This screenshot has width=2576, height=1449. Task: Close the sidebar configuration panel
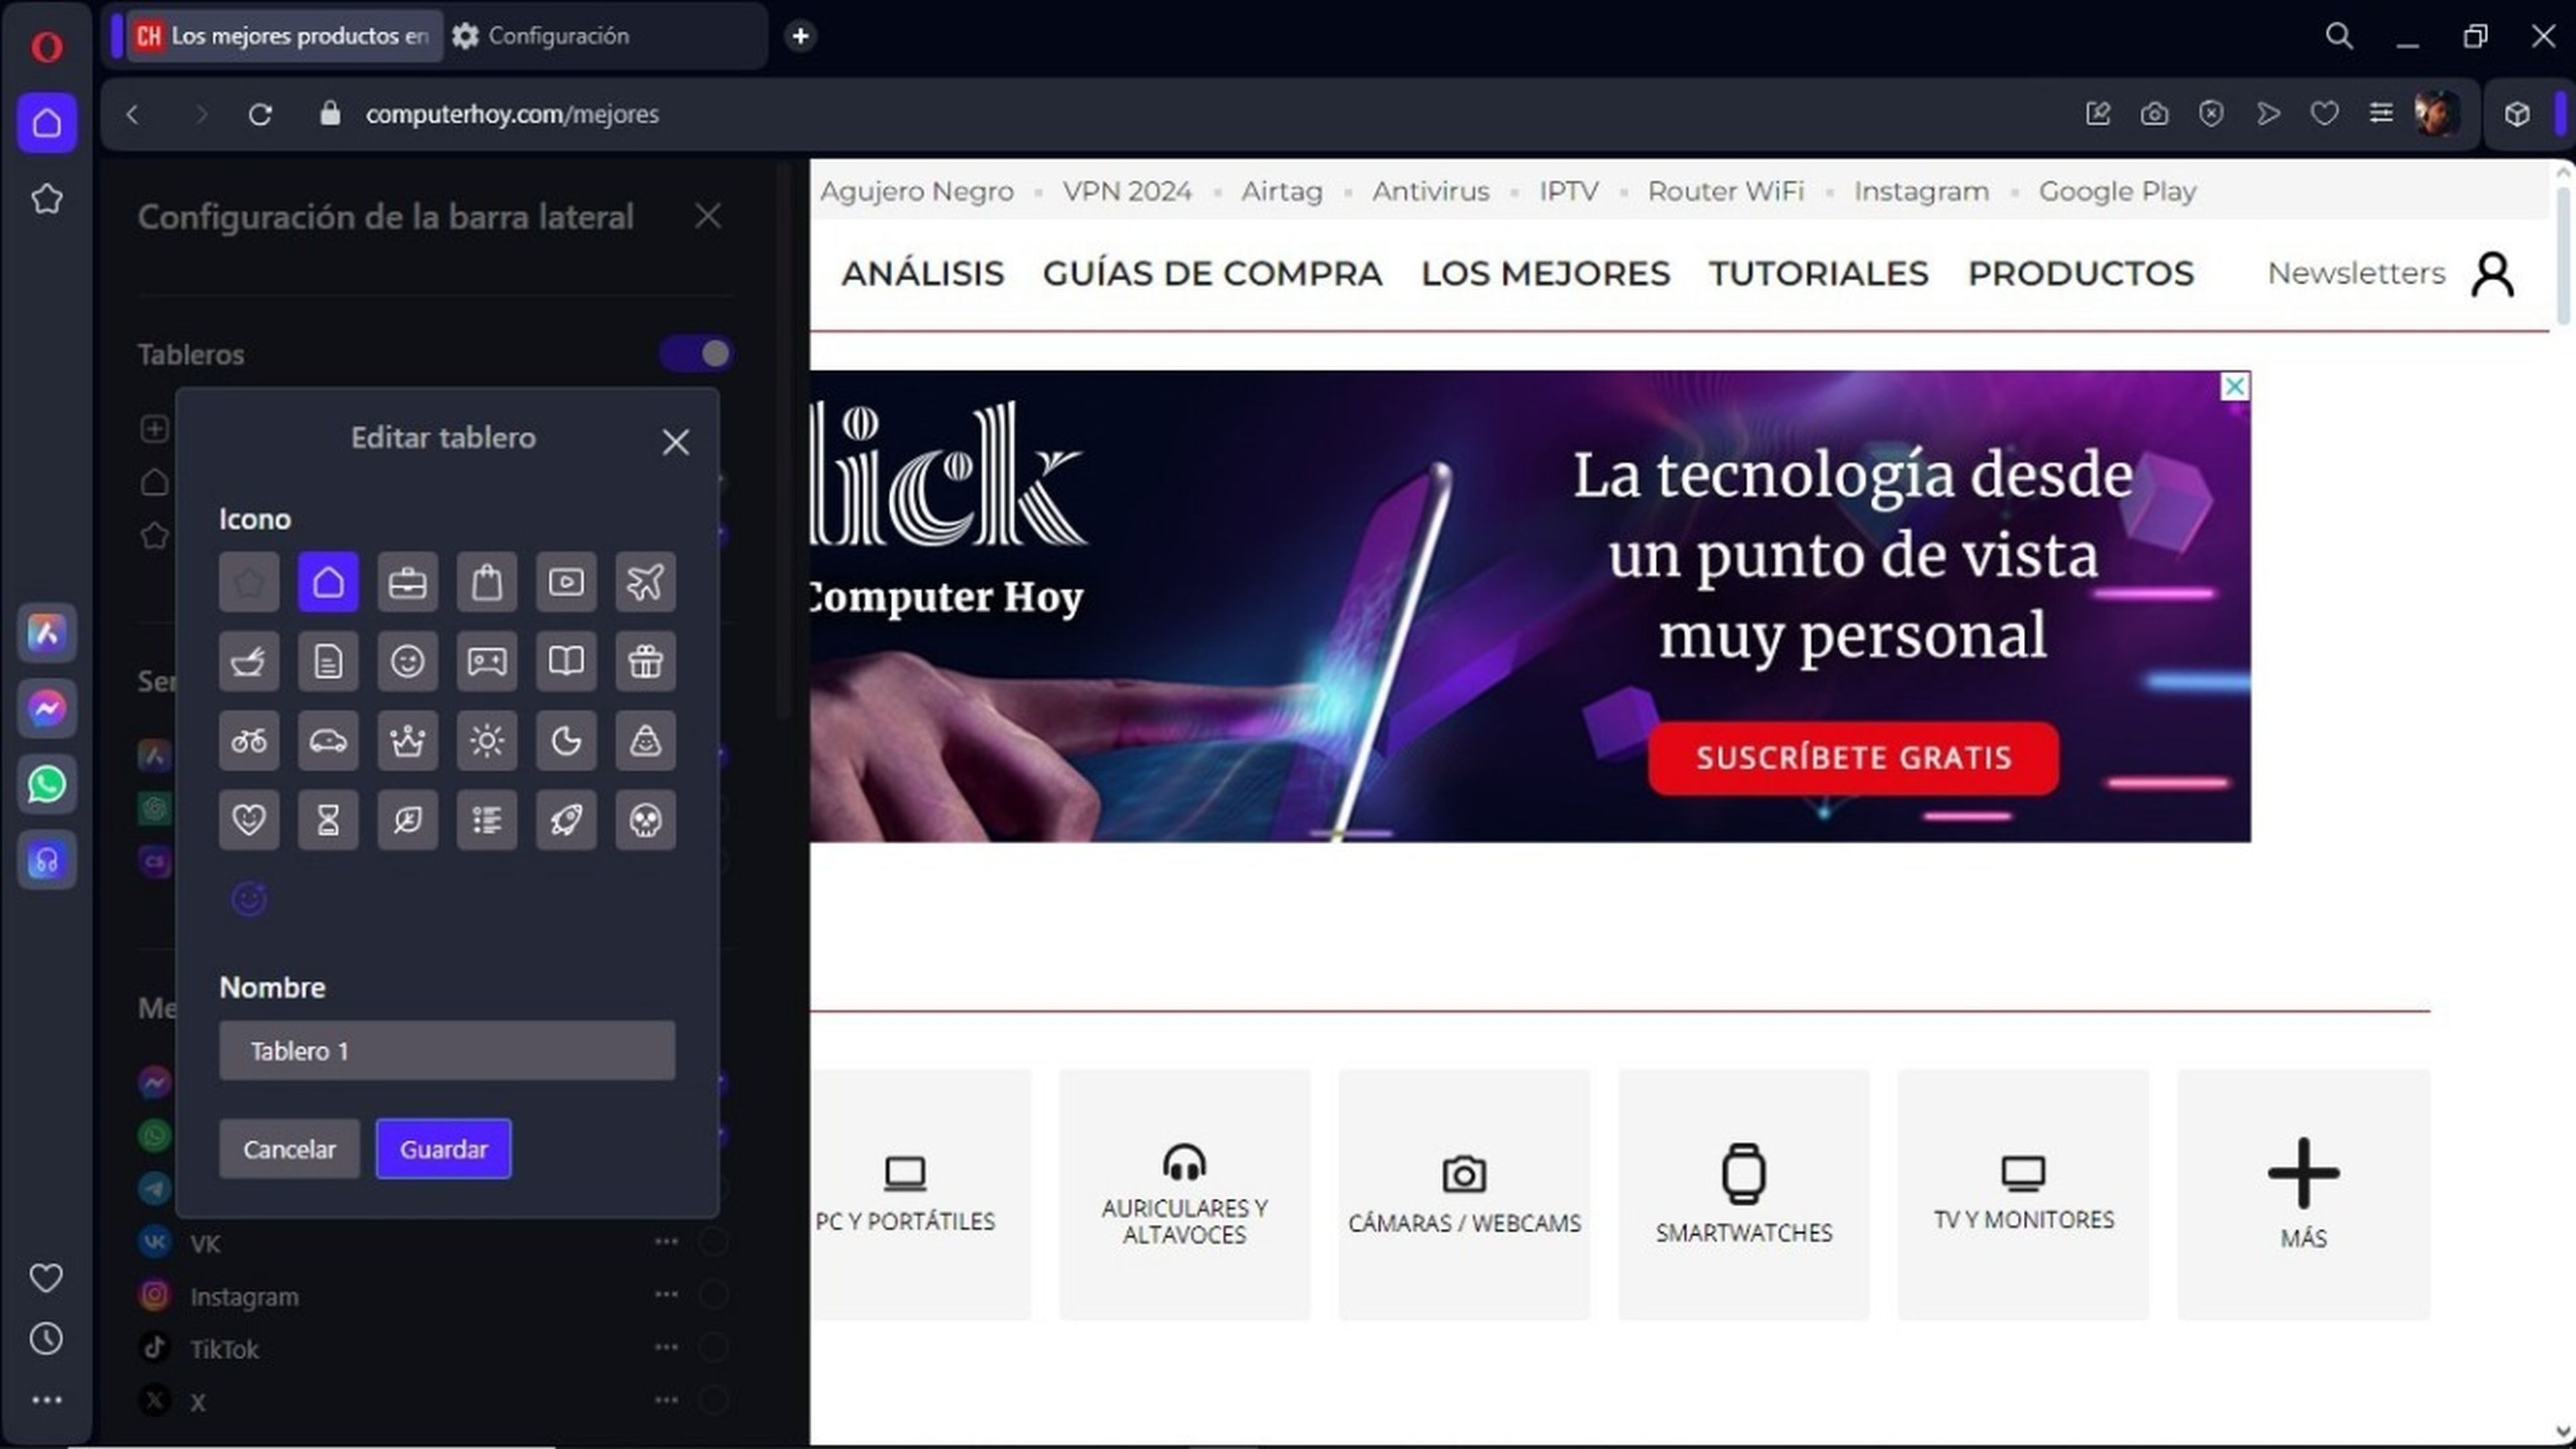[x=707, y=216]
